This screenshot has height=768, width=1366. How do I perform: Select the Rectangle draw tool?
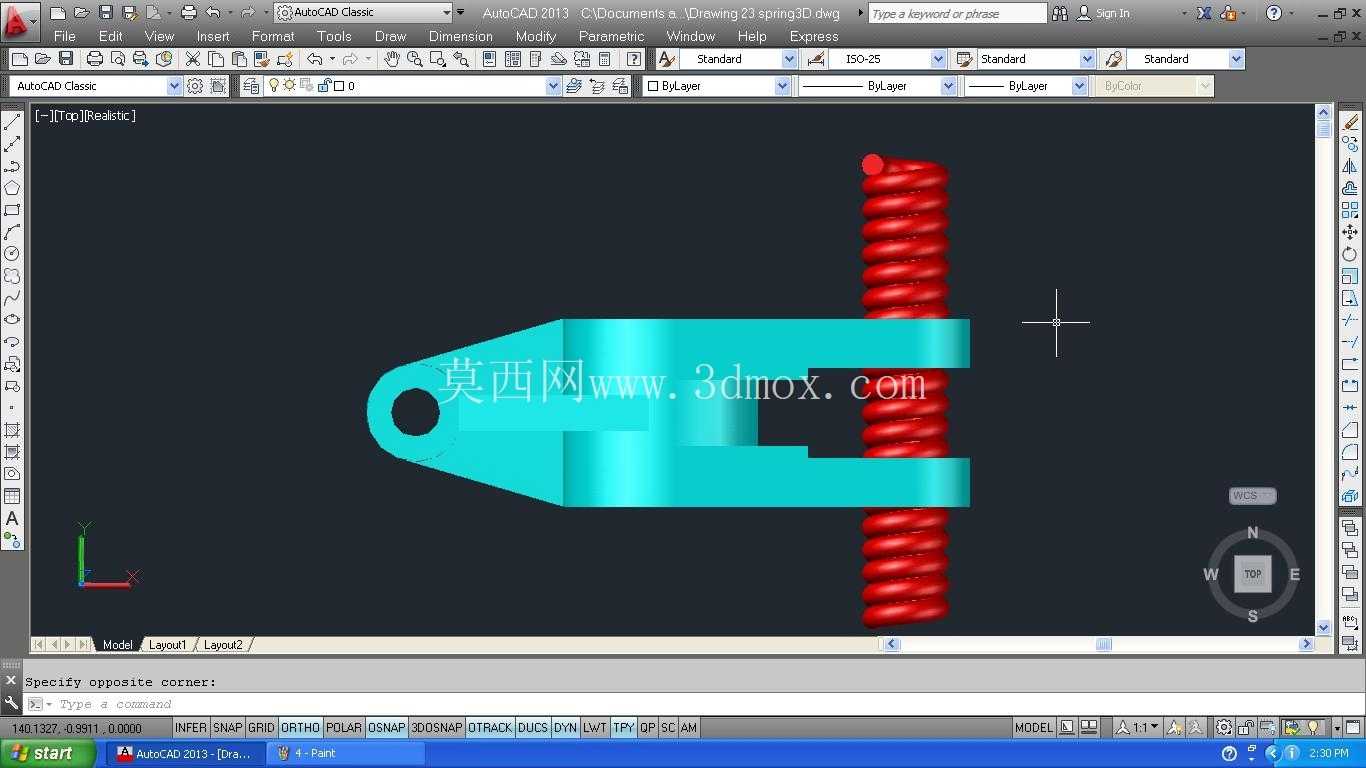tap(12, 210)
